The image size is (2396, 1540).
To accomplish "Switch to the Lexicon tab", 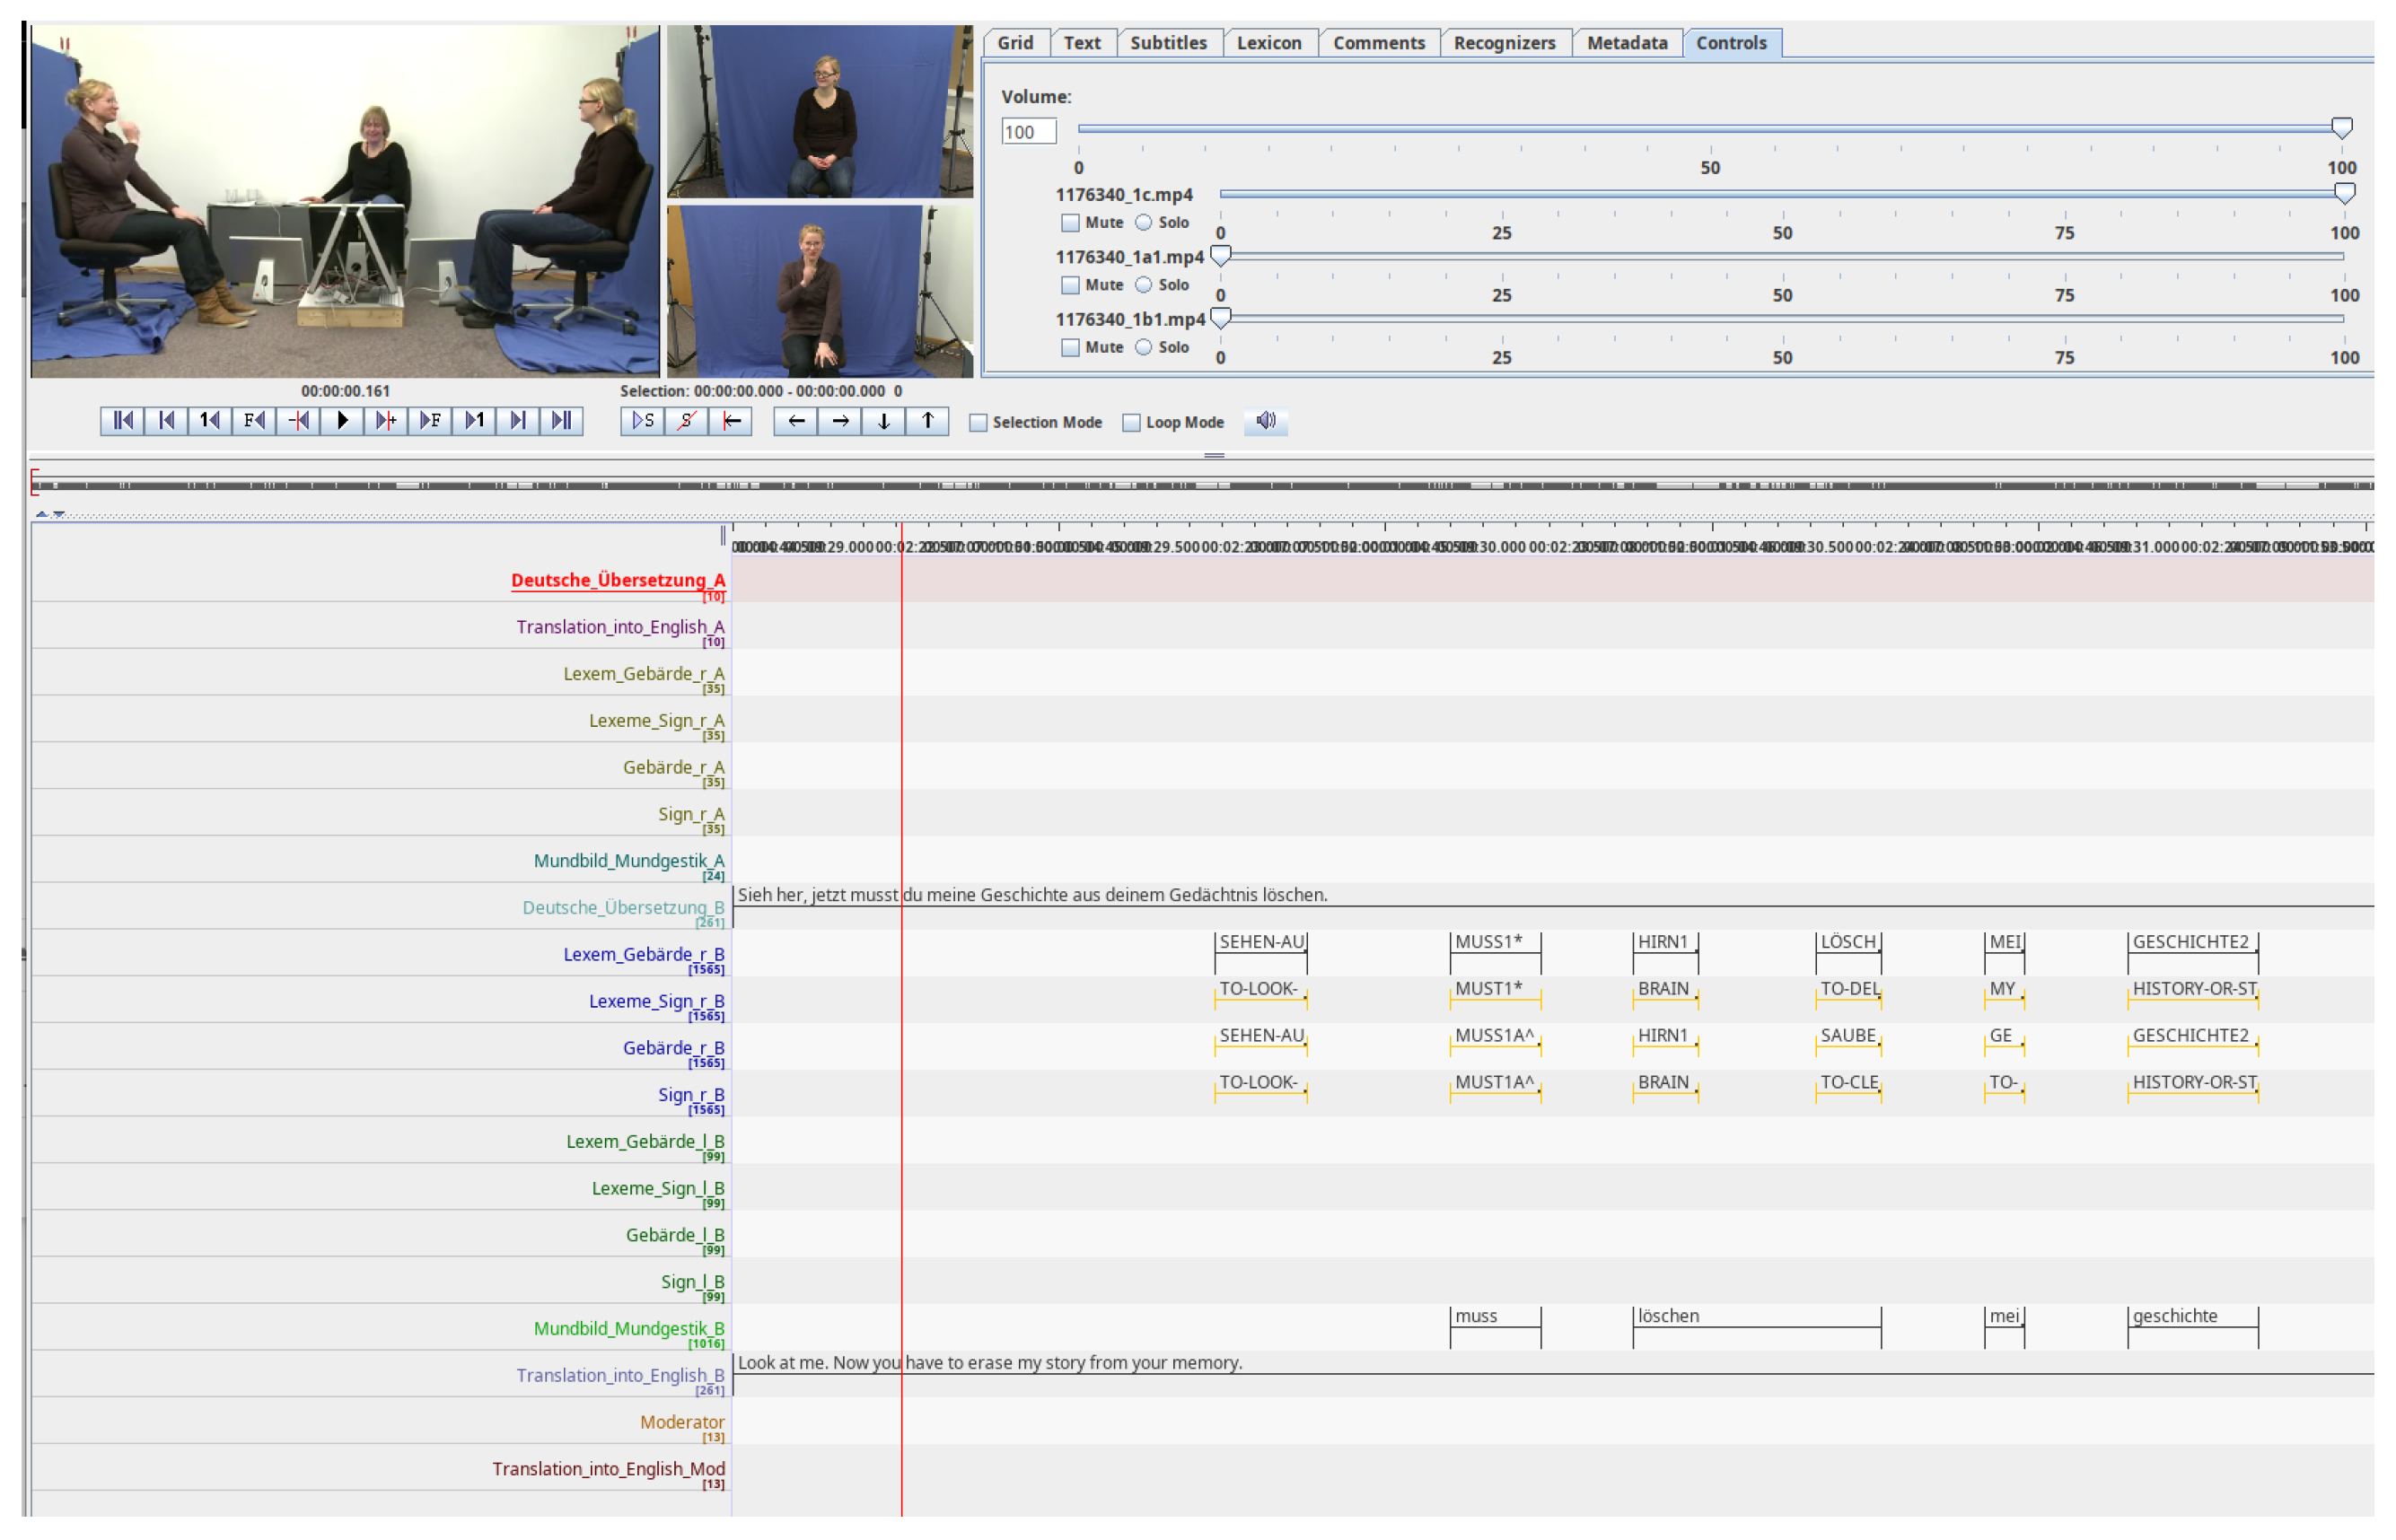I will (x=1269, y=43).
